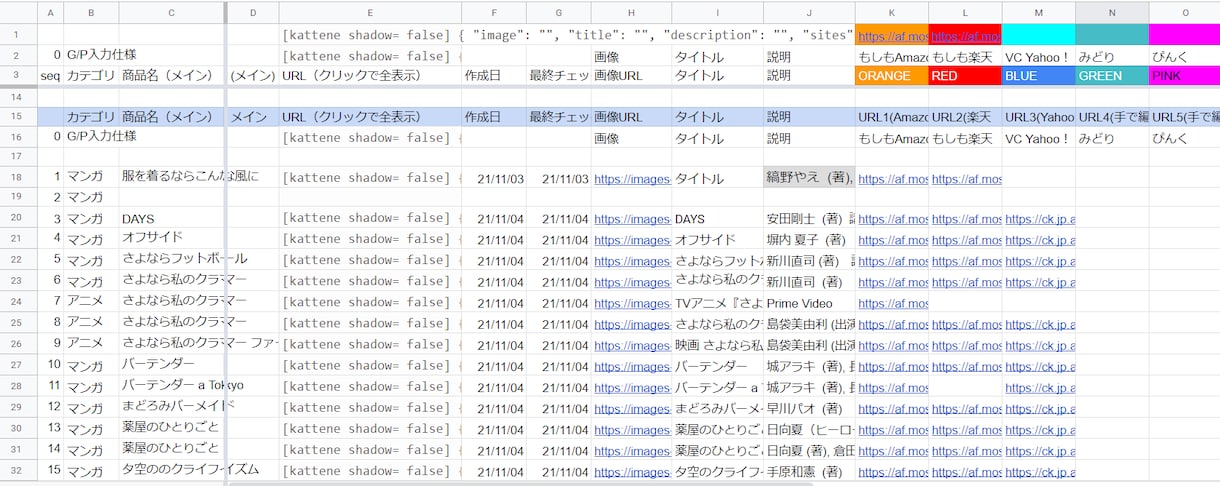This screenshot has width=1220, height=486.
Task: Select column header J
Action: pyautogui.click(x=809, y=12)
